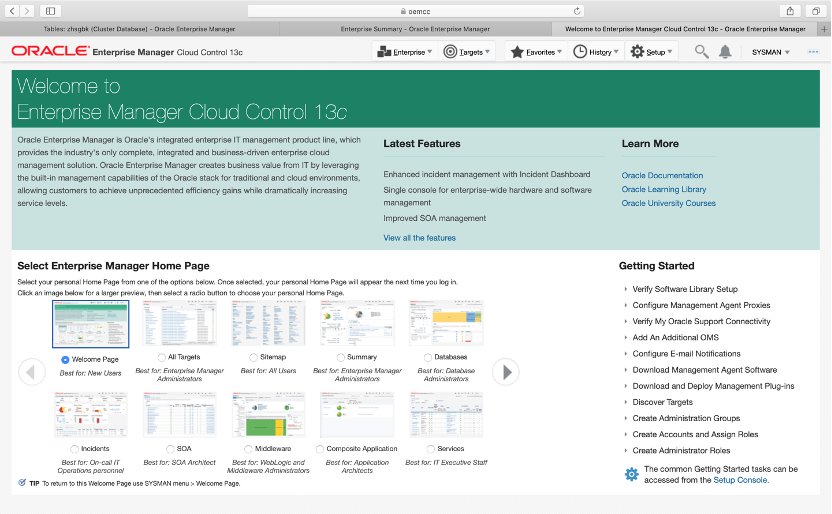
Task: Select the Sitemap radio button
Action: 253,357
